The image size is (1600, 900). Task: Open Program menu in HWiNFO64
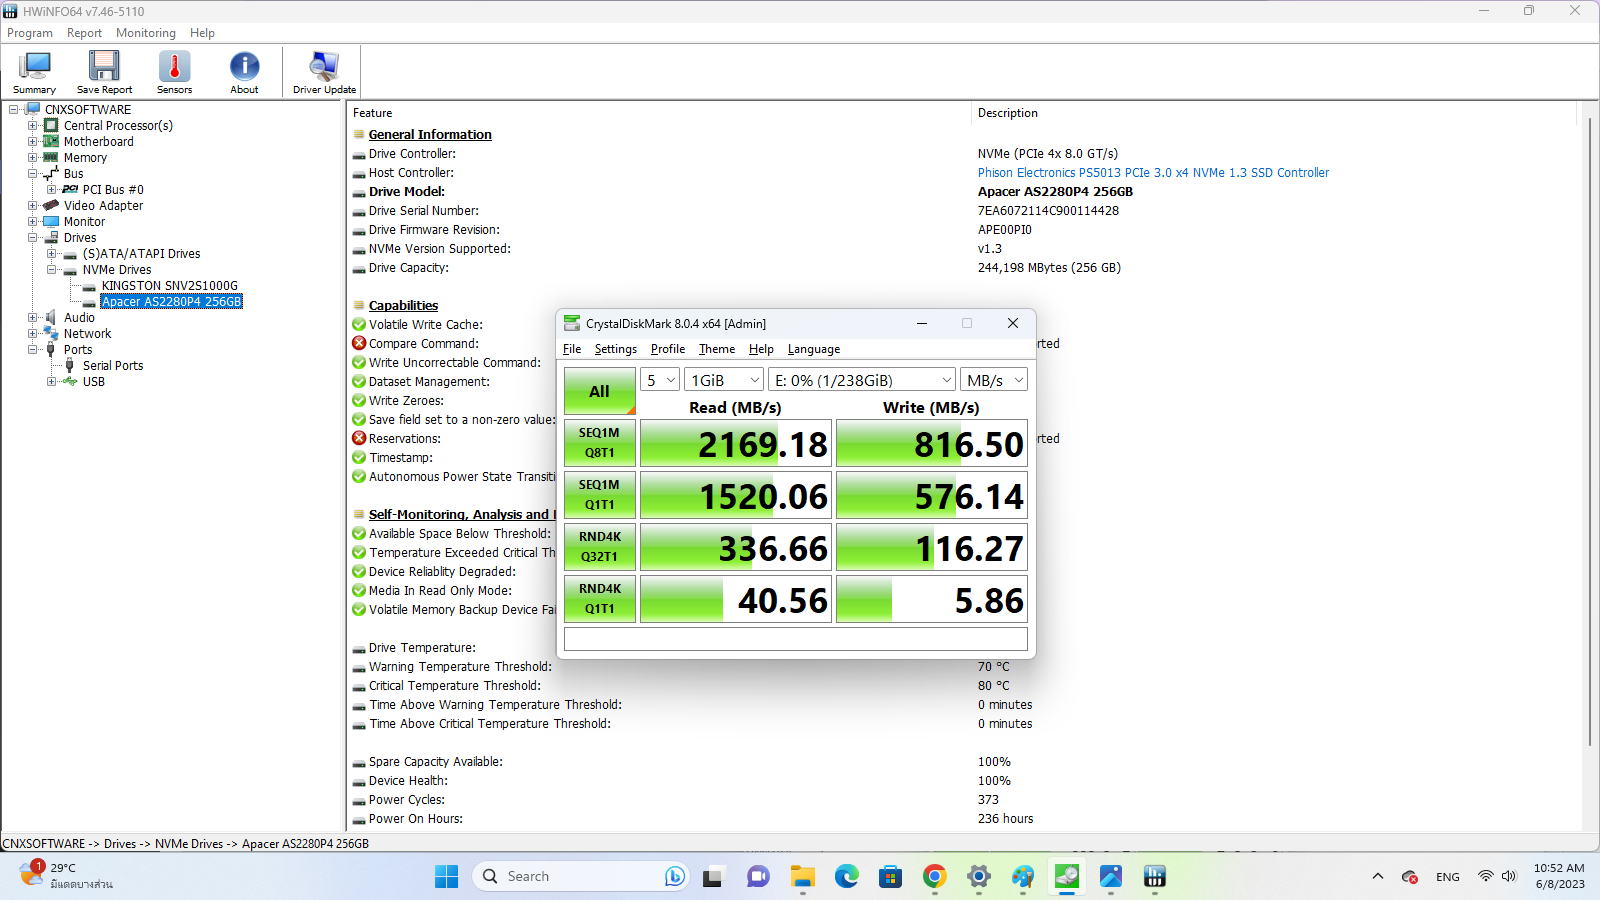[30, 33]
